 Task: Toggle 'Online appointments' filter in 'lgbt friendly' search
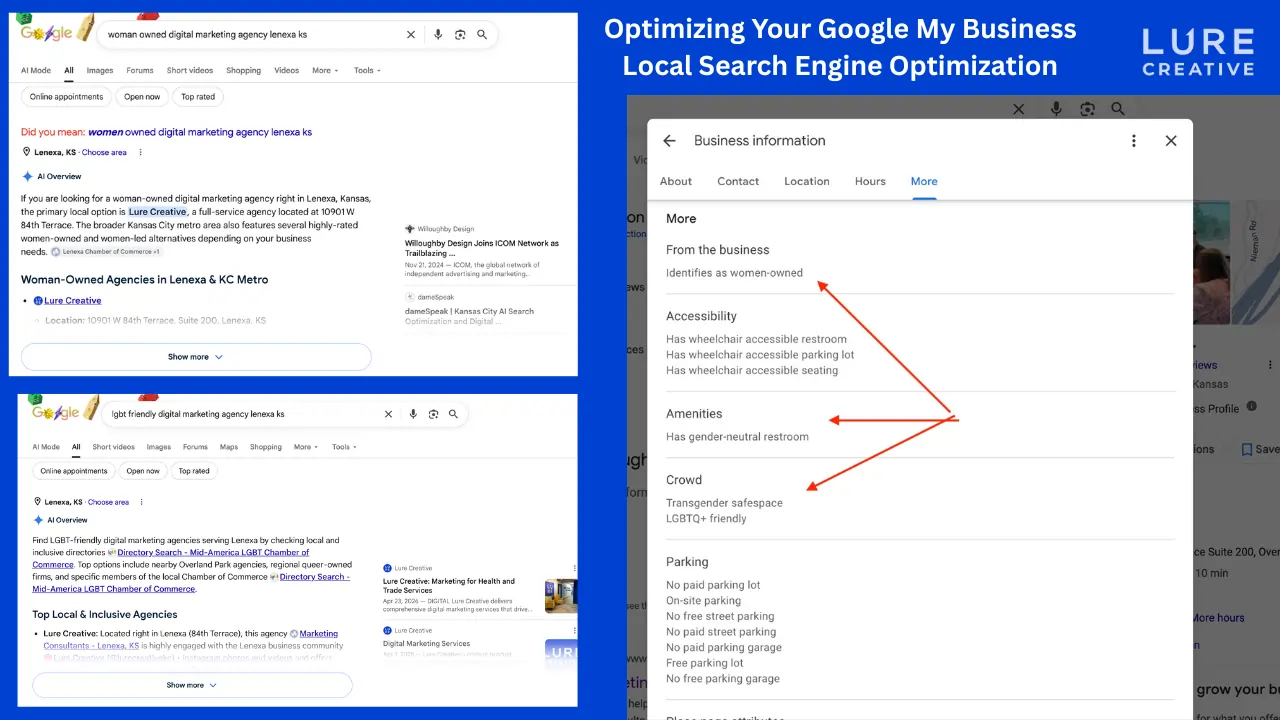(74, 471)
